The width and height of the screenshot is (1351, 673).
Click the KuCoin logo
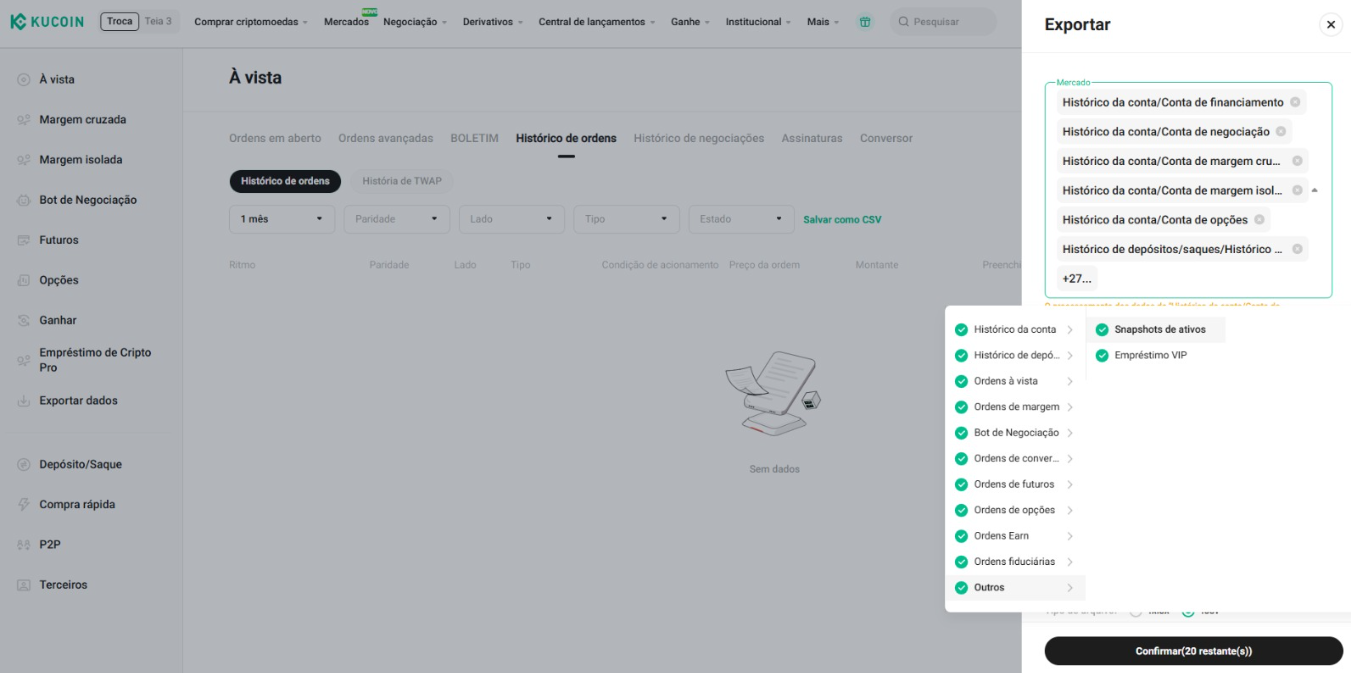click(x=47, y=21)
